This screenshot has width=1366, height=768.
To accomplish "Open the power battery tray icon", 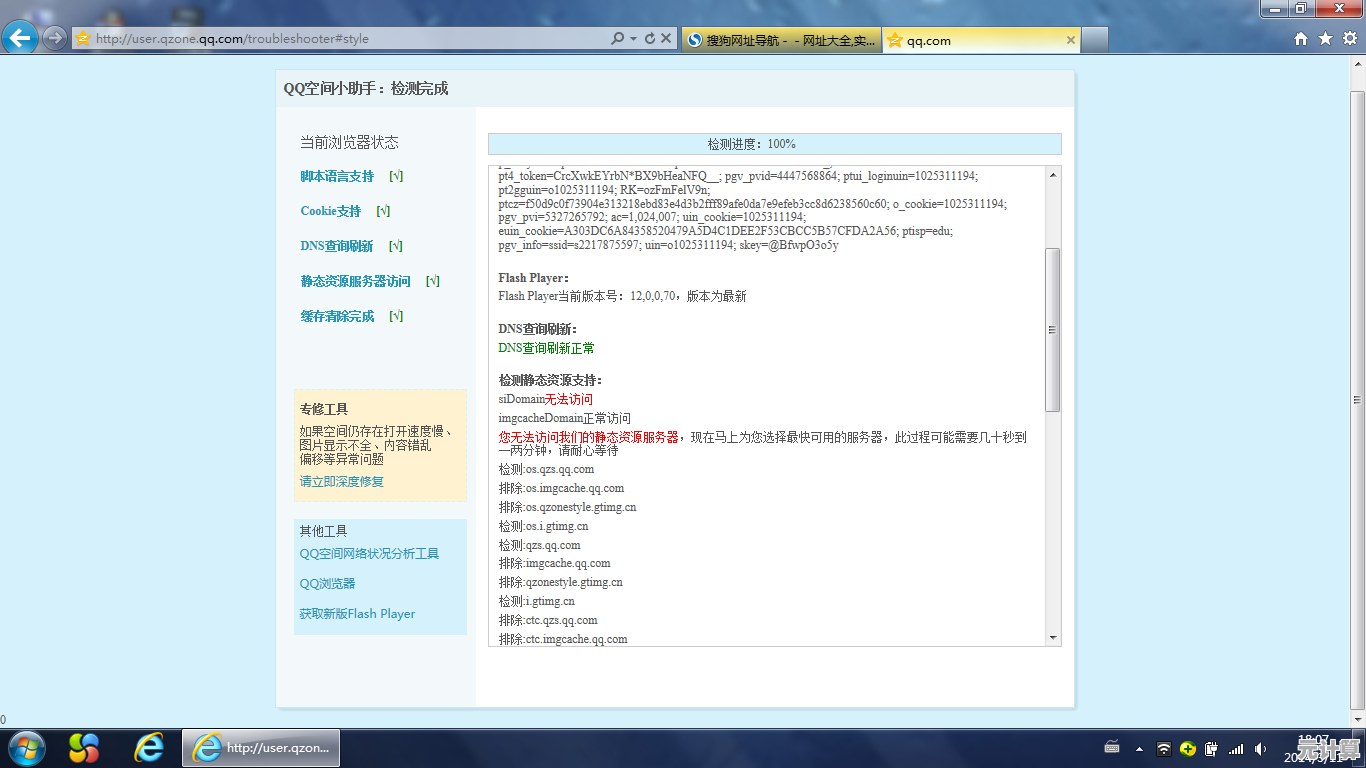I will click(x=1211, y=748).
